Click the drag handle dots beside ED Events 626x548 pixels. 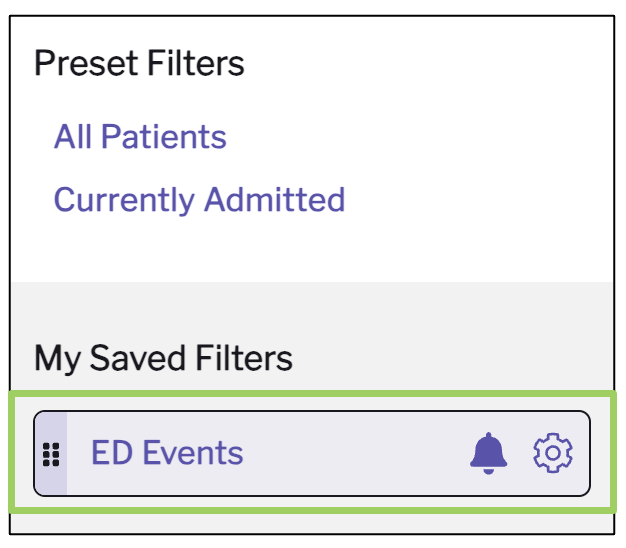(x=51, y=454)
